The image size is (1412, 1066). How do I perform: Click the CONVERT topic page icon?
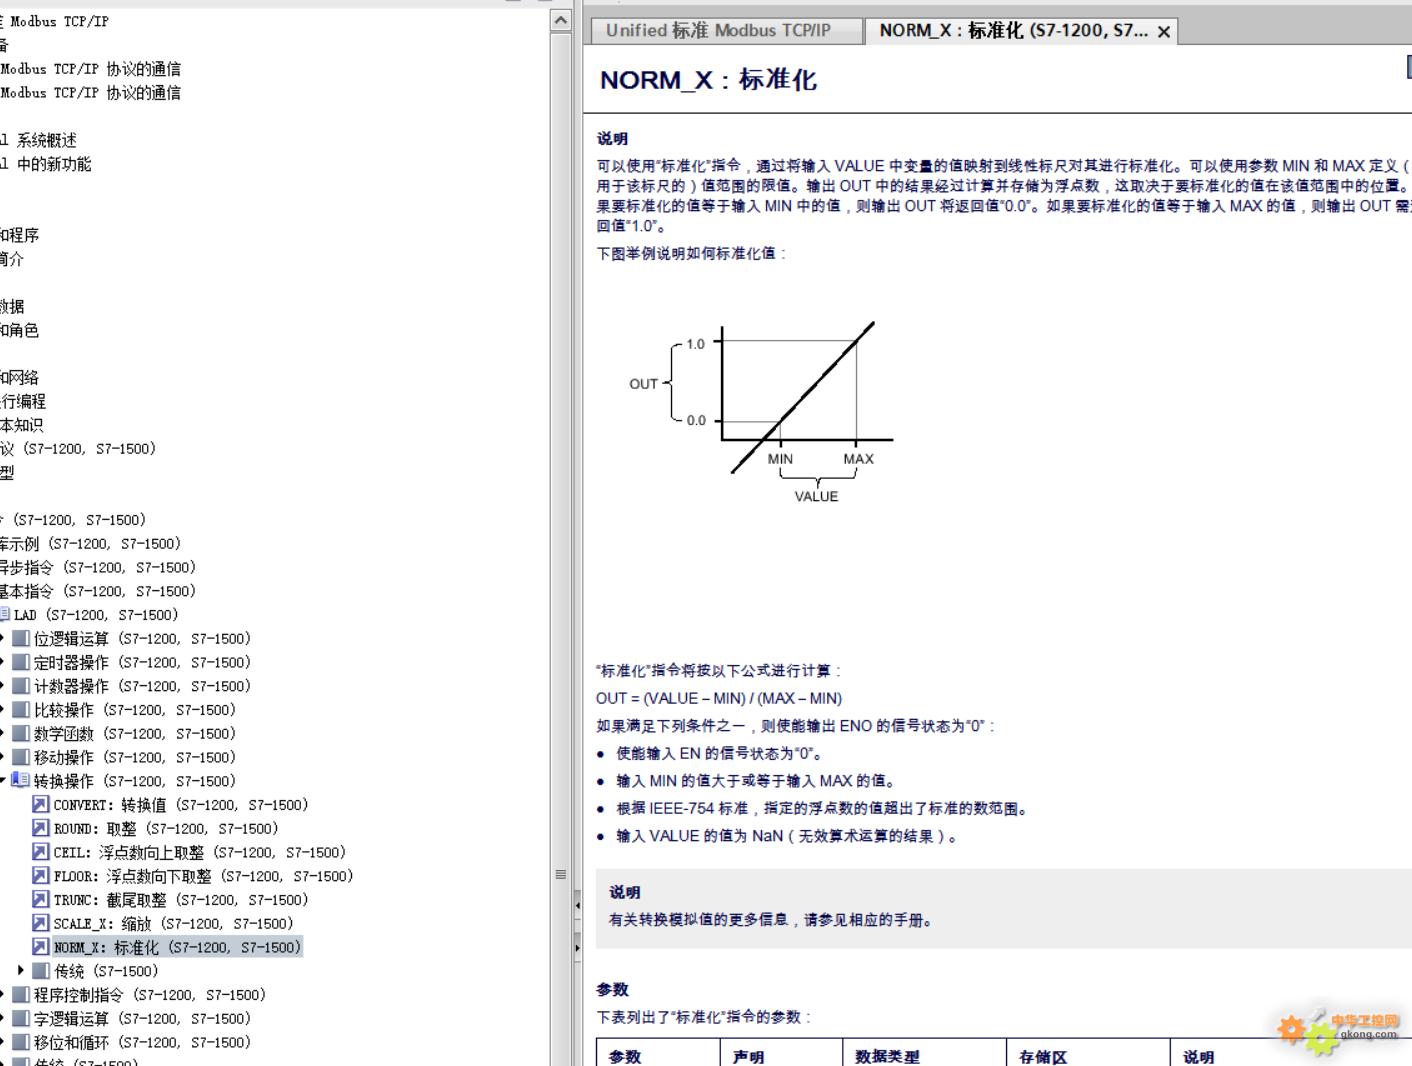pos(40,804)
